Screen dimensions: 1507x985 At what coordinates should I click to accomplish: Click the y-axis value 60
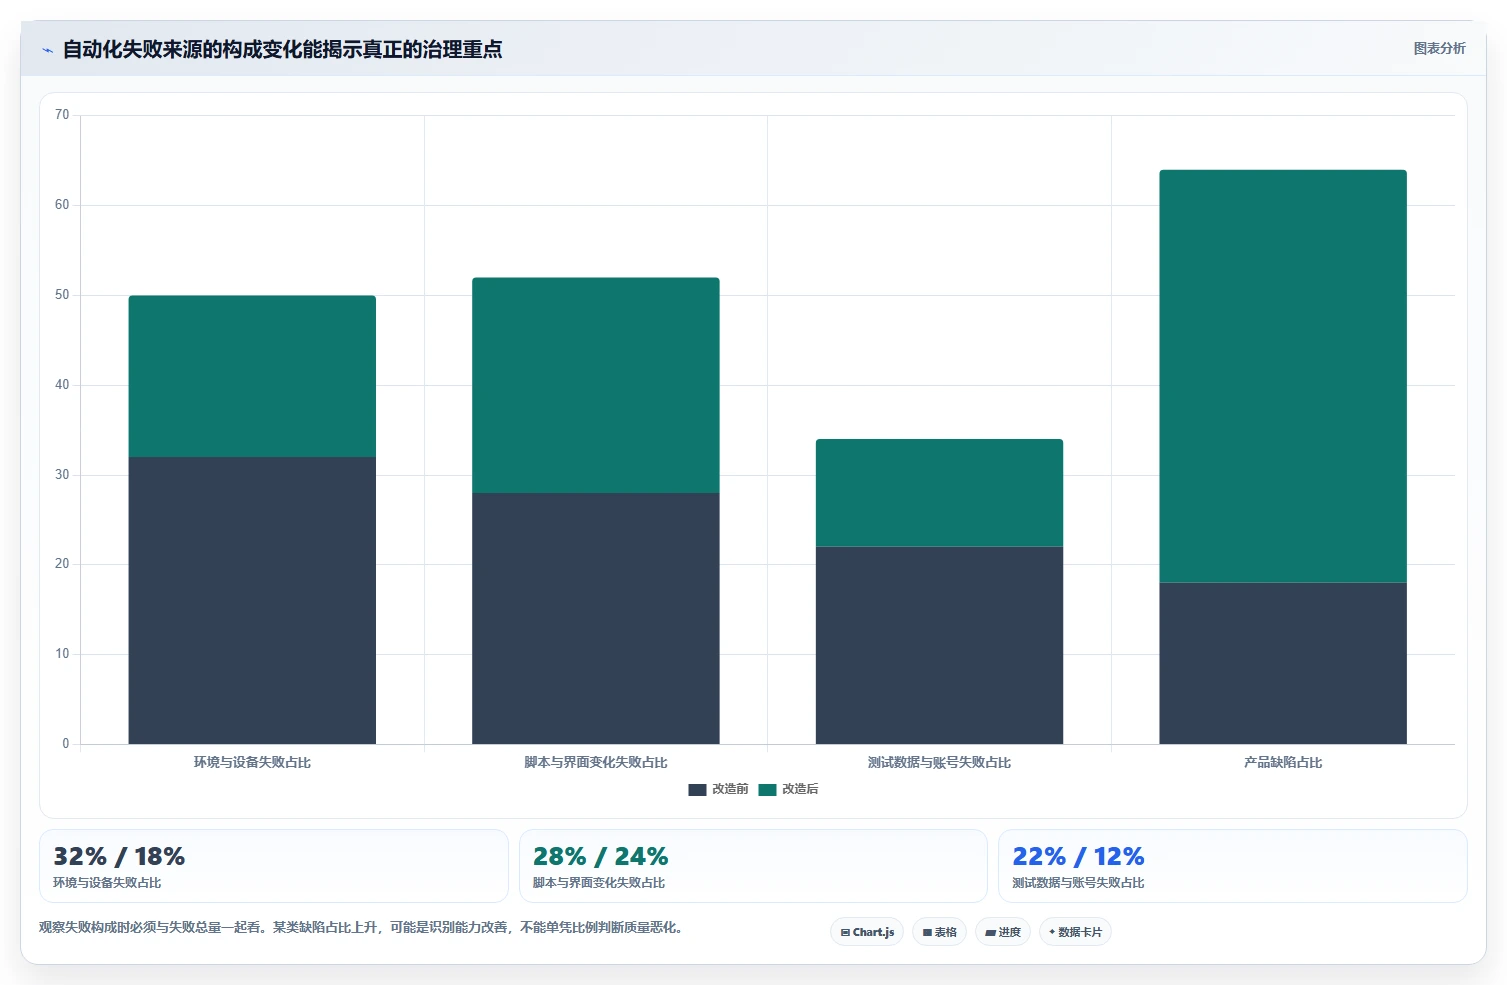(x=62, y=205)
